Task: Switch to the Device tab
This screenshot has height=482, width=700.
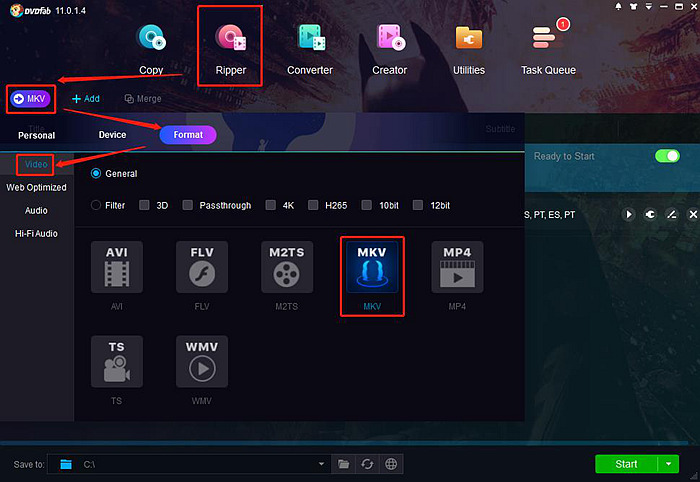Action: click(x=112, y=135)
